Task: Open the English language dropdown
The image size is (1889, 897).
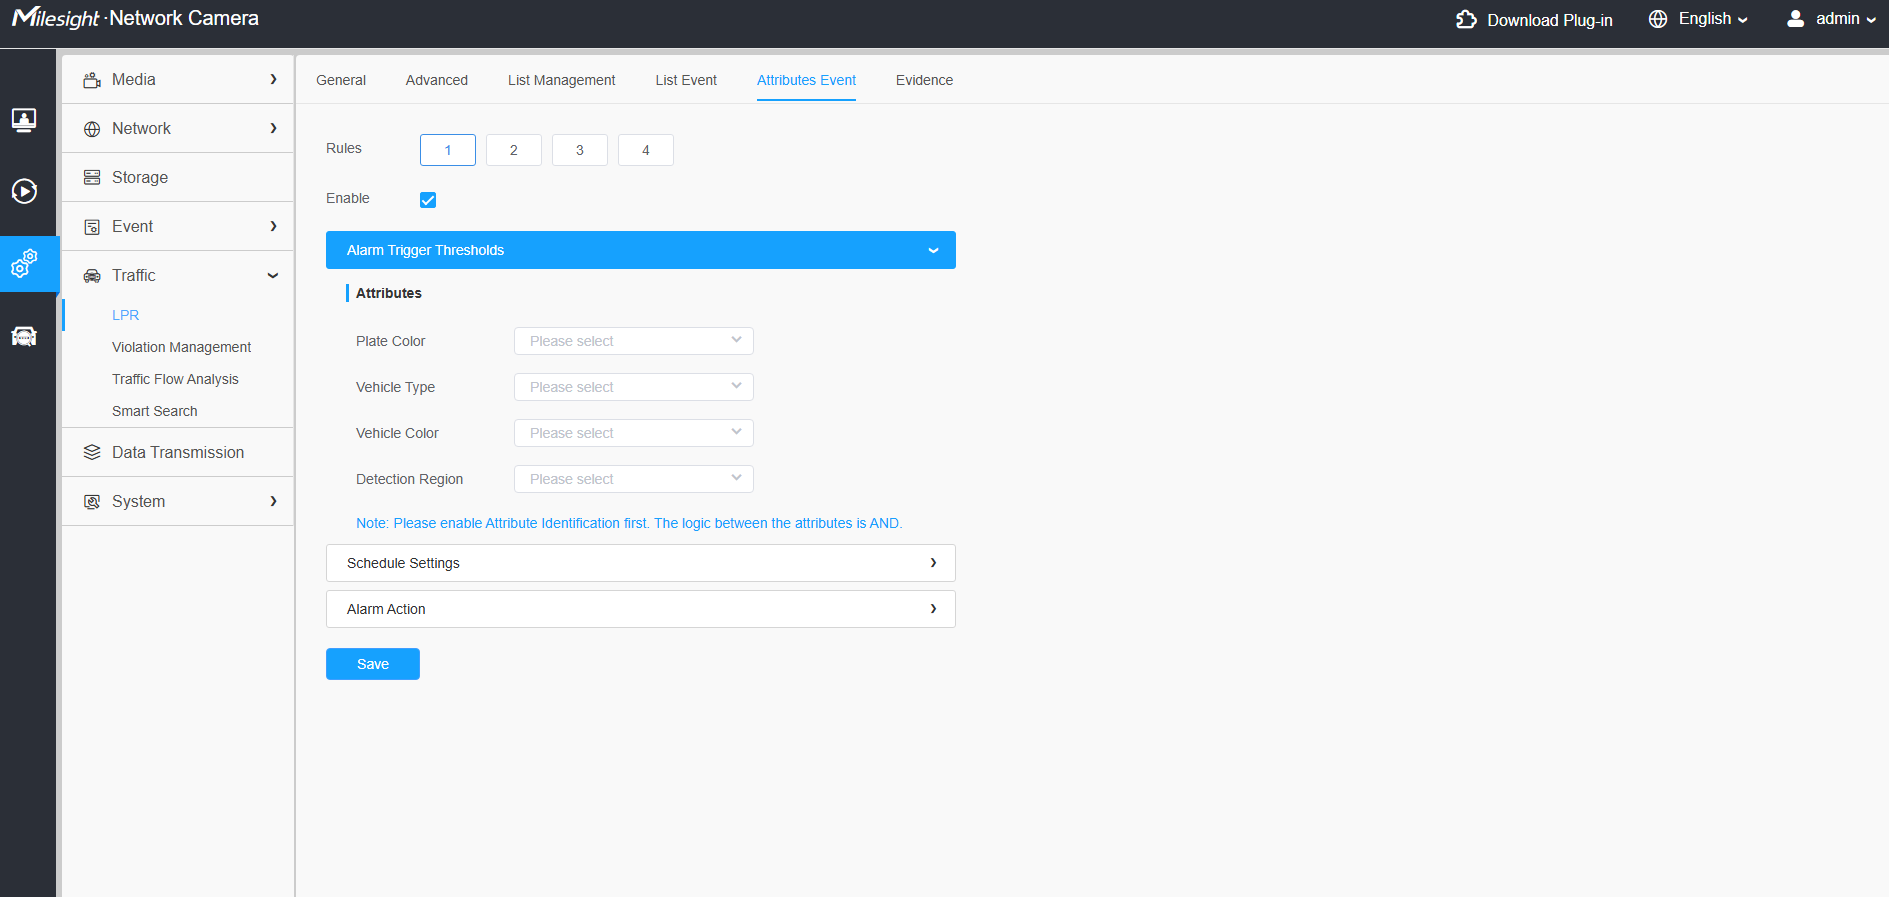Action: pyautogui.click(x=1712, y=19)
